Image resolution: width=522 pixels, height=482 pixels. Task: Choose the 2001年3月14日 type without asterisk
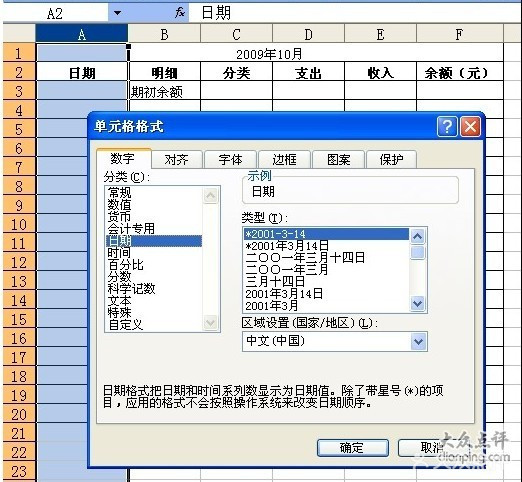tap(326, 294)
